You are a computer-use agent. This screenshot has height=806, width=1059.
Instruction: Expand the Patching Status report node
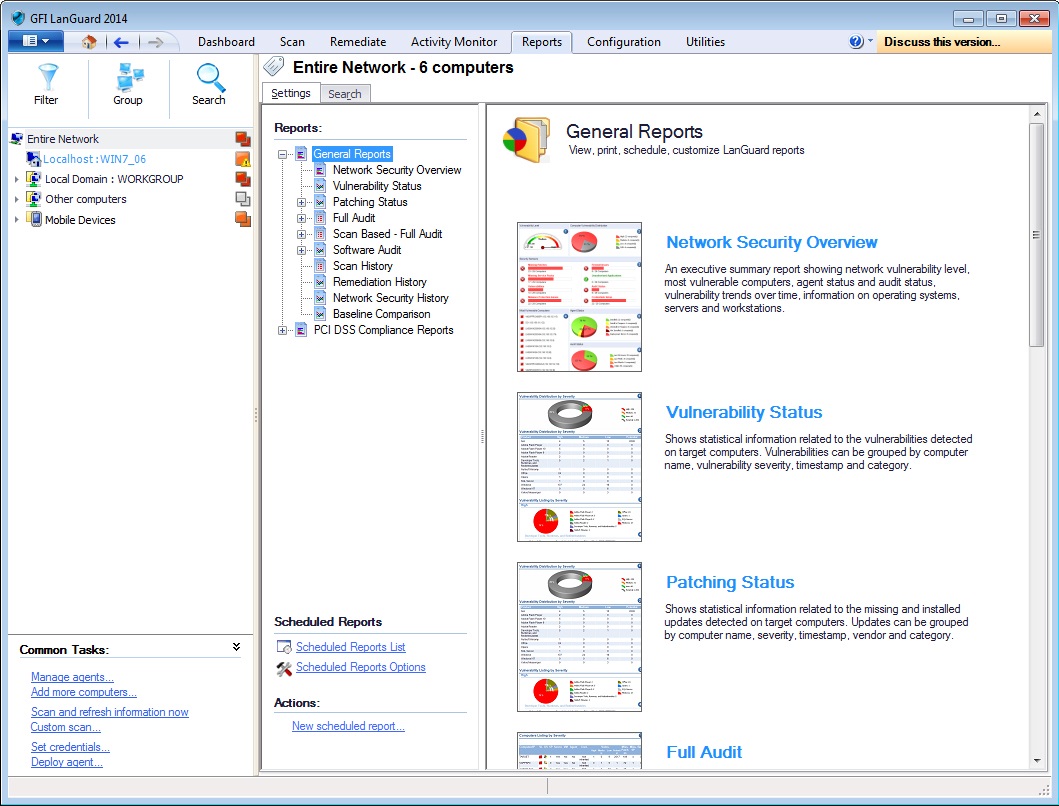[301, 202]
